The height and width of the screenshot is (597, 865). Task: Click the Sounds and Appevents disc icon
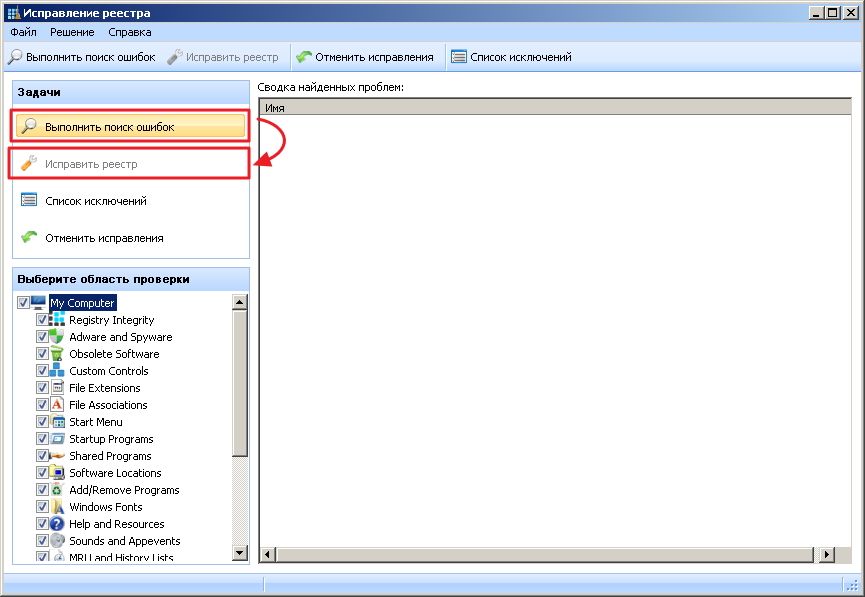[x=57, y=540]
